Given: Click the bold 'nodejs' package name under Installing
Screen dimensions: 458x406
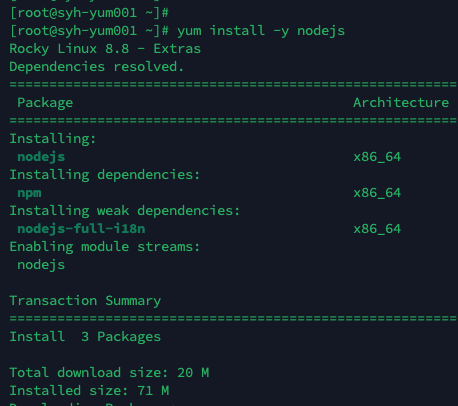Looking at the screenshot, I should pos(41,157).
